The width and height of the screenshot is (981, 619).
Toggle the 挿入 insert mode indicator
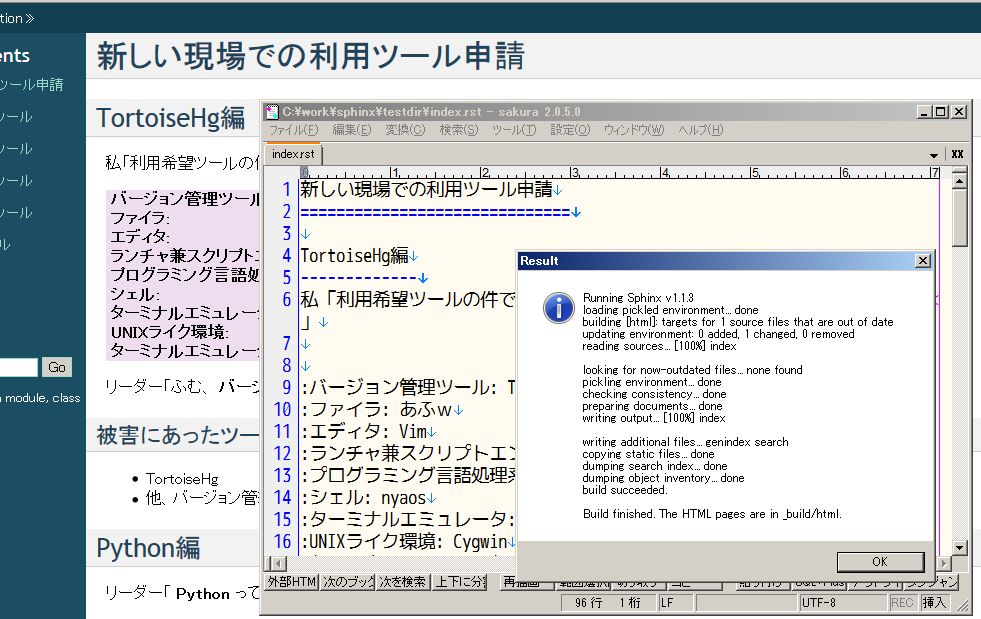click(935, 603)
